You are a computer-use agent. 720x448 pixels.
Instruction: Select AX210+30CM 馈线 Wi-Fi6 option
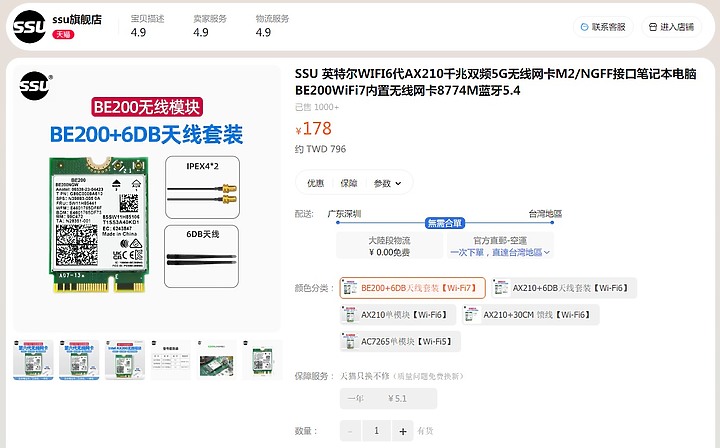tap(530, 315)
